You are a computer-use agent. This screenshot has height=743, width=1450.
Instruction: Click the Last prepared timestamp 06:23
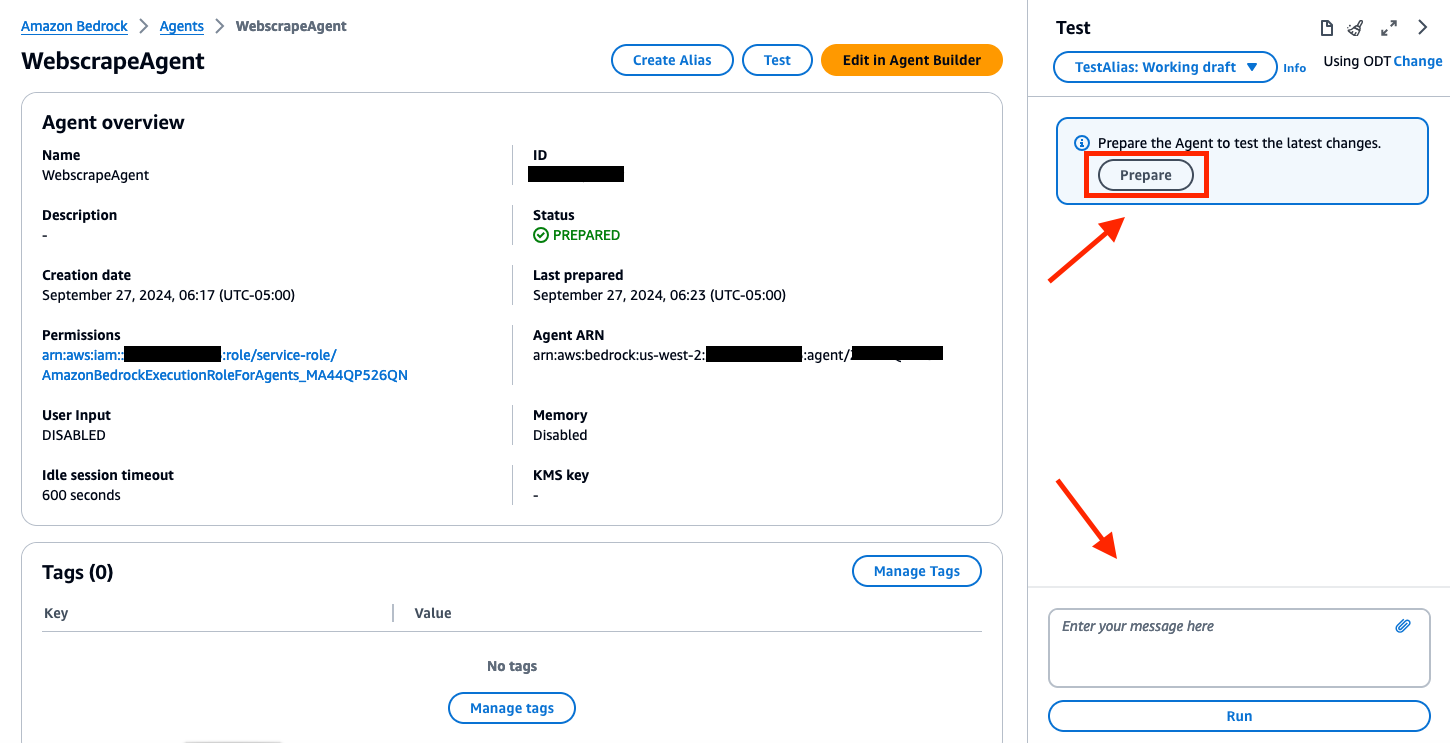click(659, 295)
